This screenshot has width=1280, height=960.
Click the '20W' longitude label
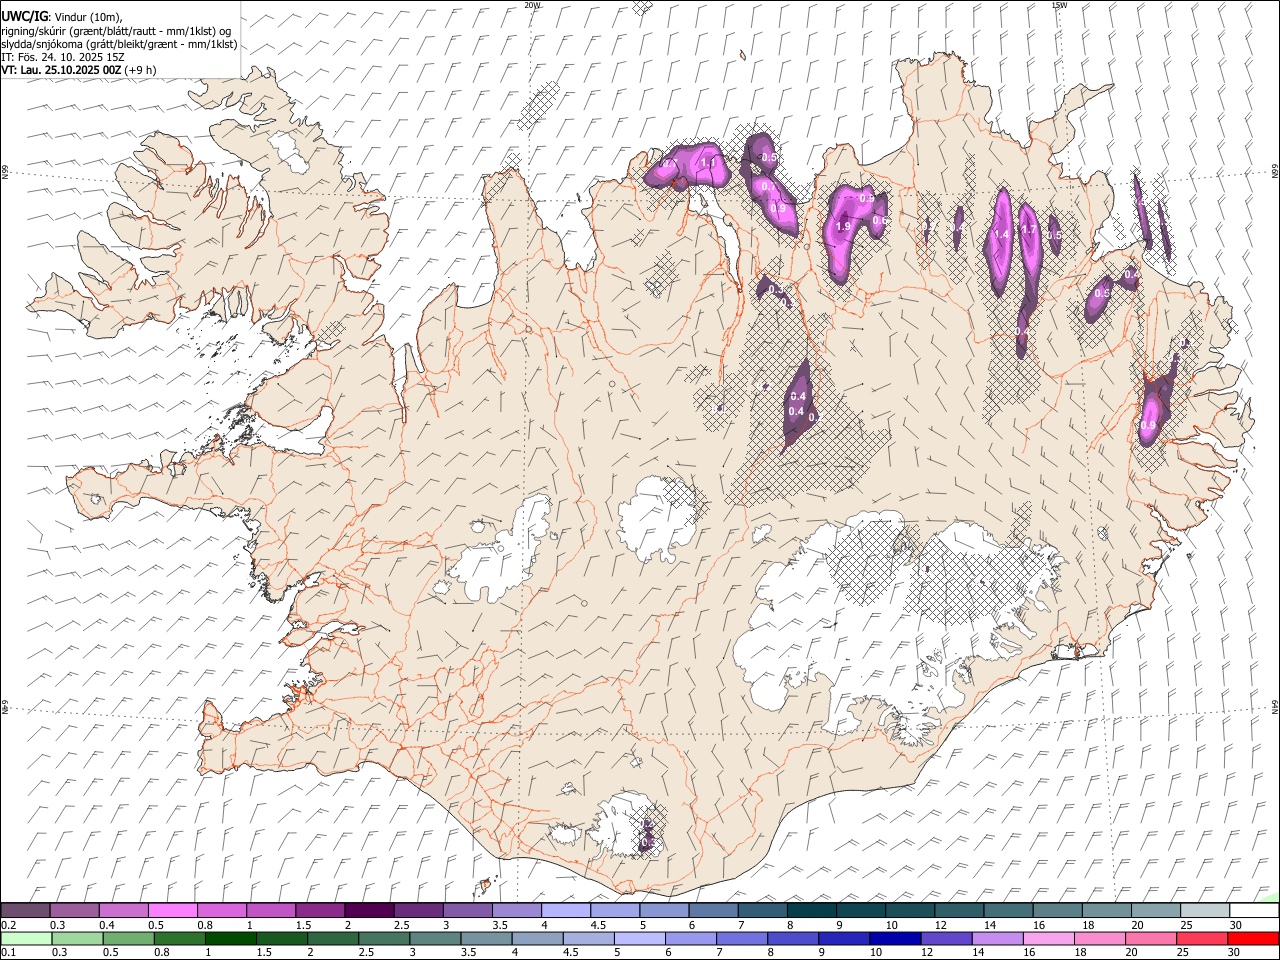tap(532, 5)
